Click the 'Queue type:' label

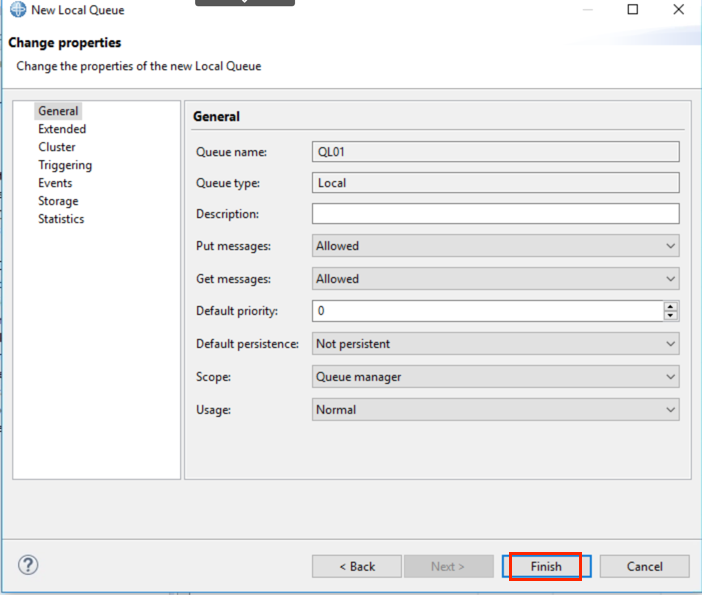coord(227,183)
